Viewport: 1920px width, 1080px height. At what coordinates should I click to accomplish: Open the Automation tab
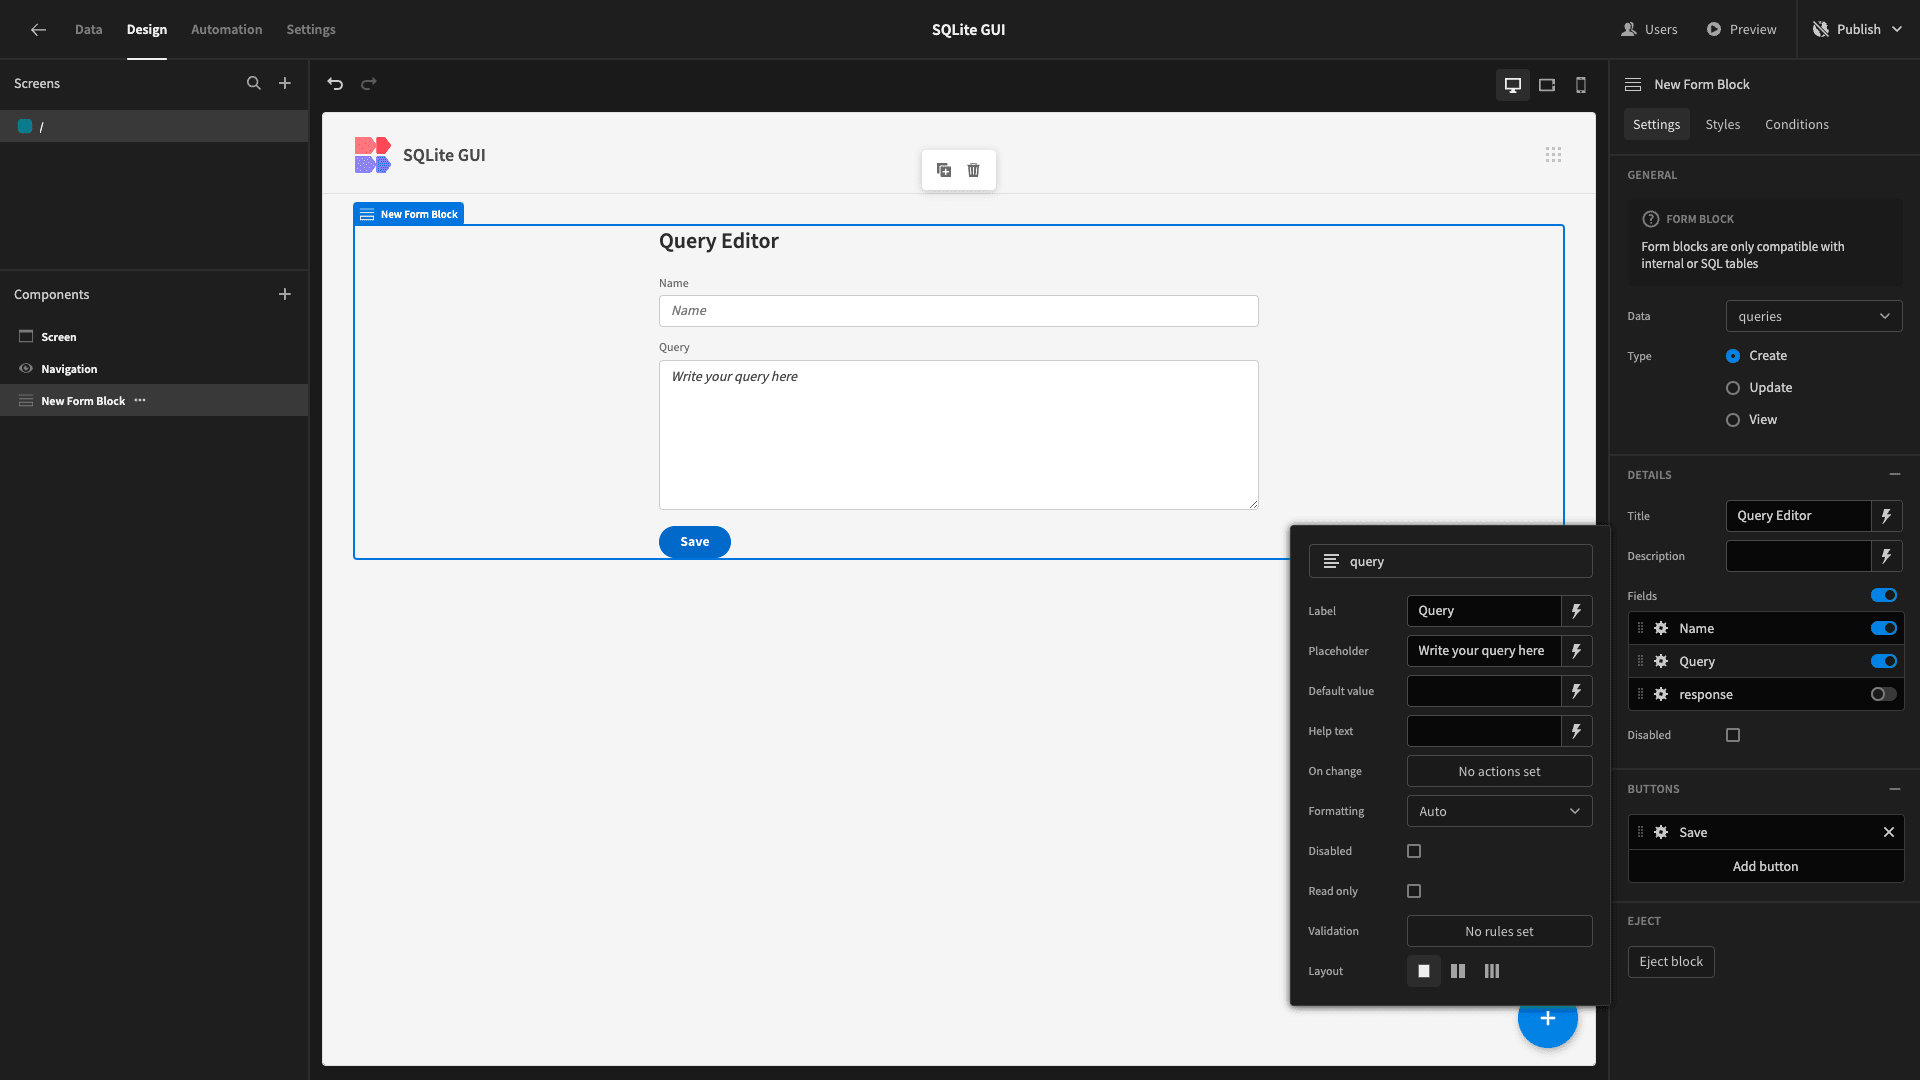pos(226,29)
